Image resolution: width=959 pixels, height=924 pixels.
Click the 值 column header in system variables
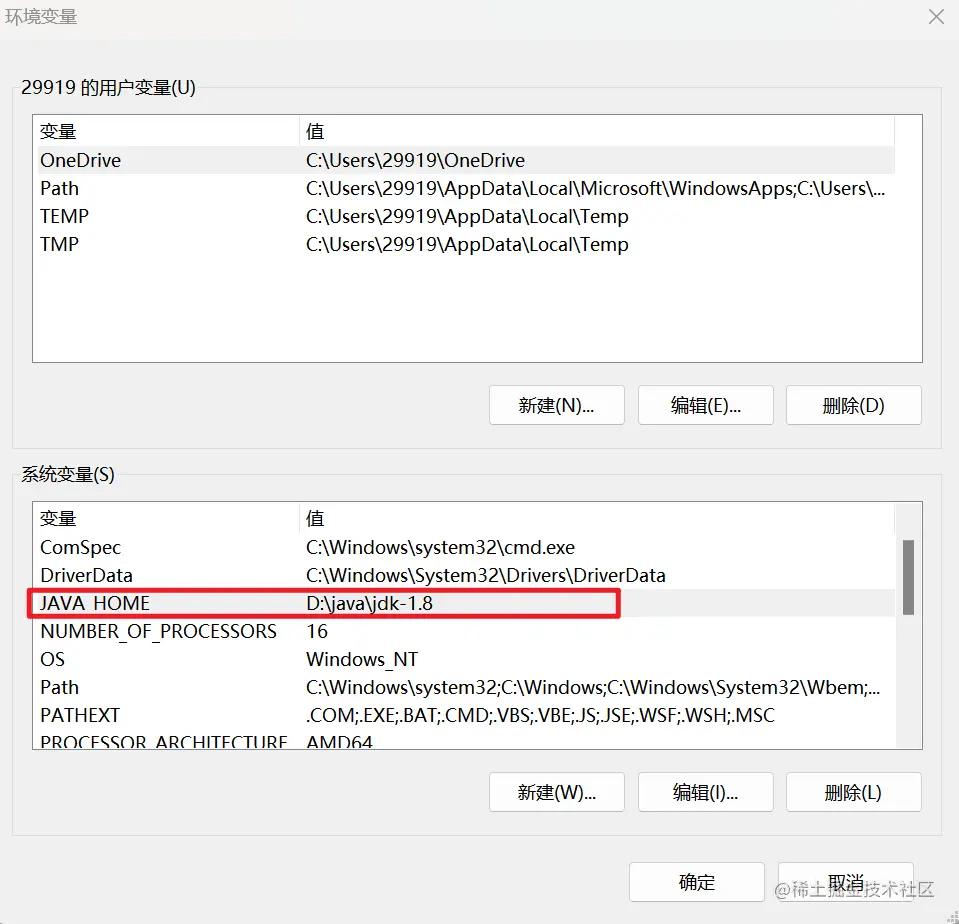(x=597, y=519)
